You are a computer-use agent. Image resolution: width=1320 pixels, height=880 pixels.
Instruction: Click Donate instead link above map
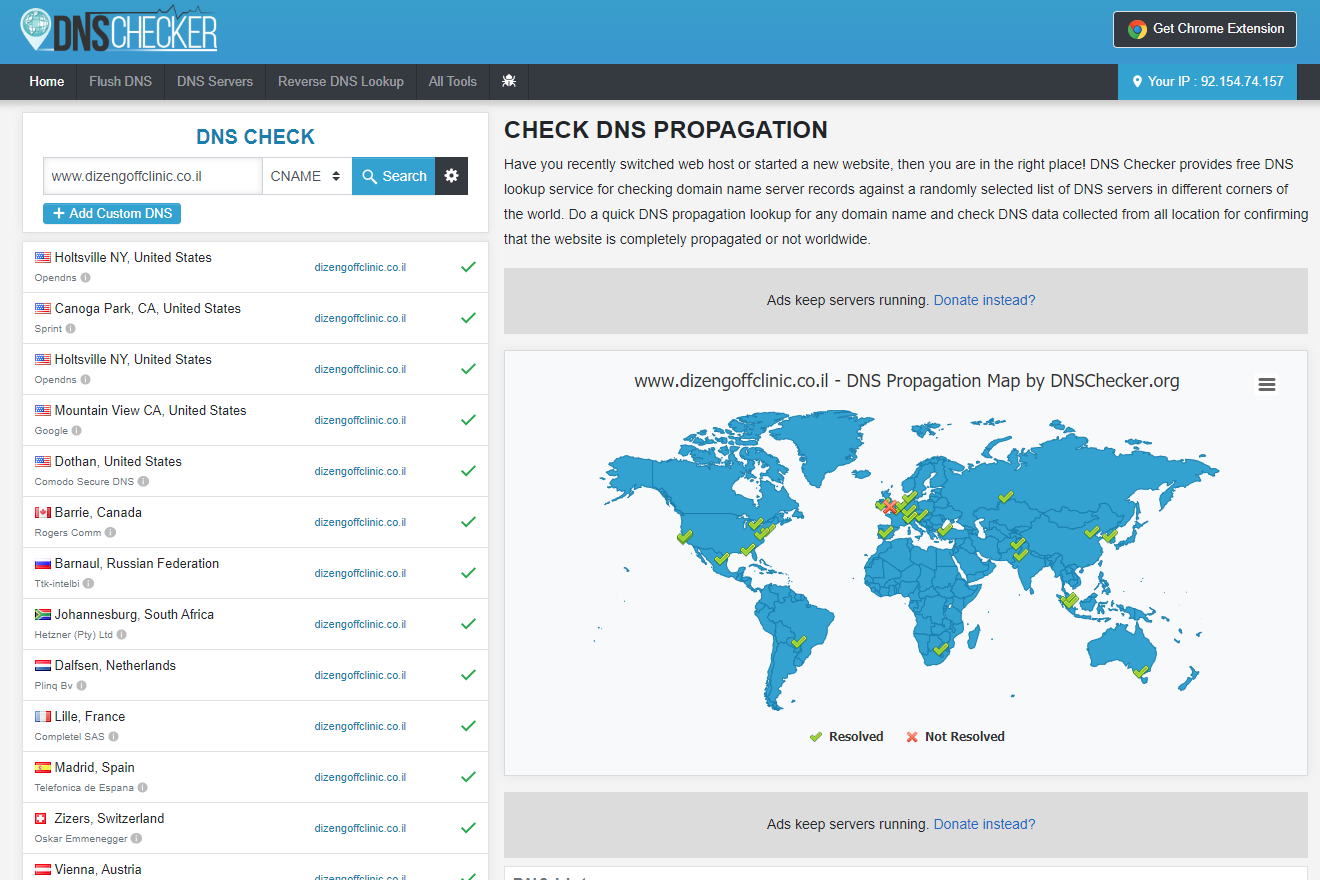click(x=984, y=300)
